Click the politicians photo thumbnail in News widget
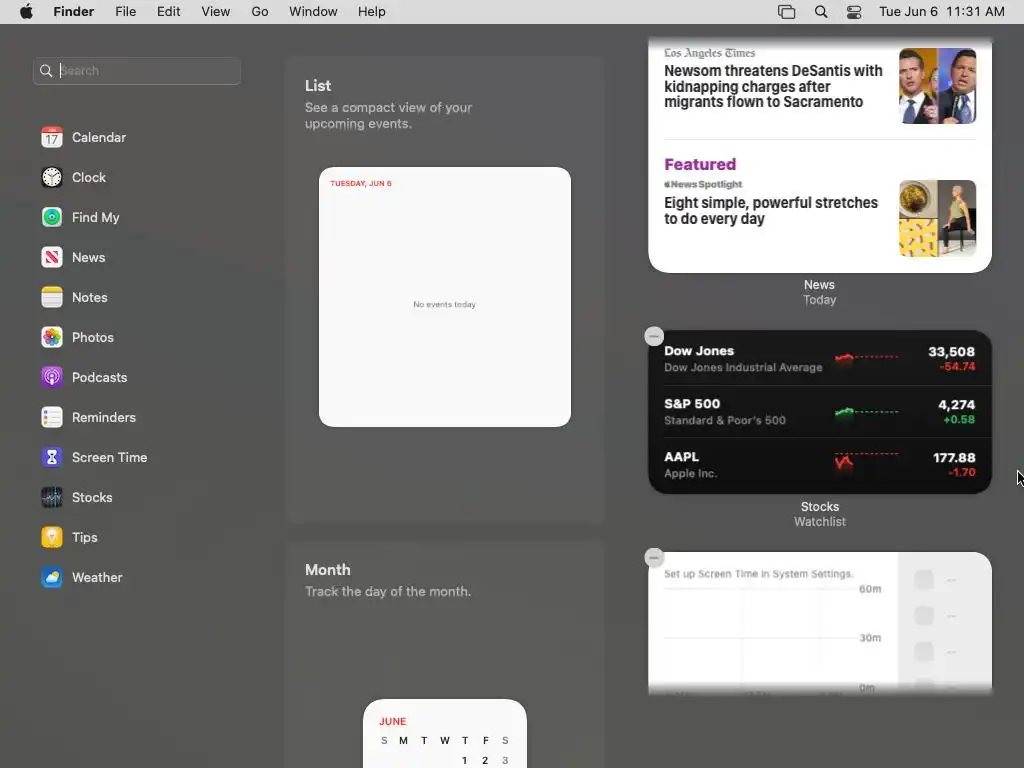1024x768 pixels. (937, 86)
